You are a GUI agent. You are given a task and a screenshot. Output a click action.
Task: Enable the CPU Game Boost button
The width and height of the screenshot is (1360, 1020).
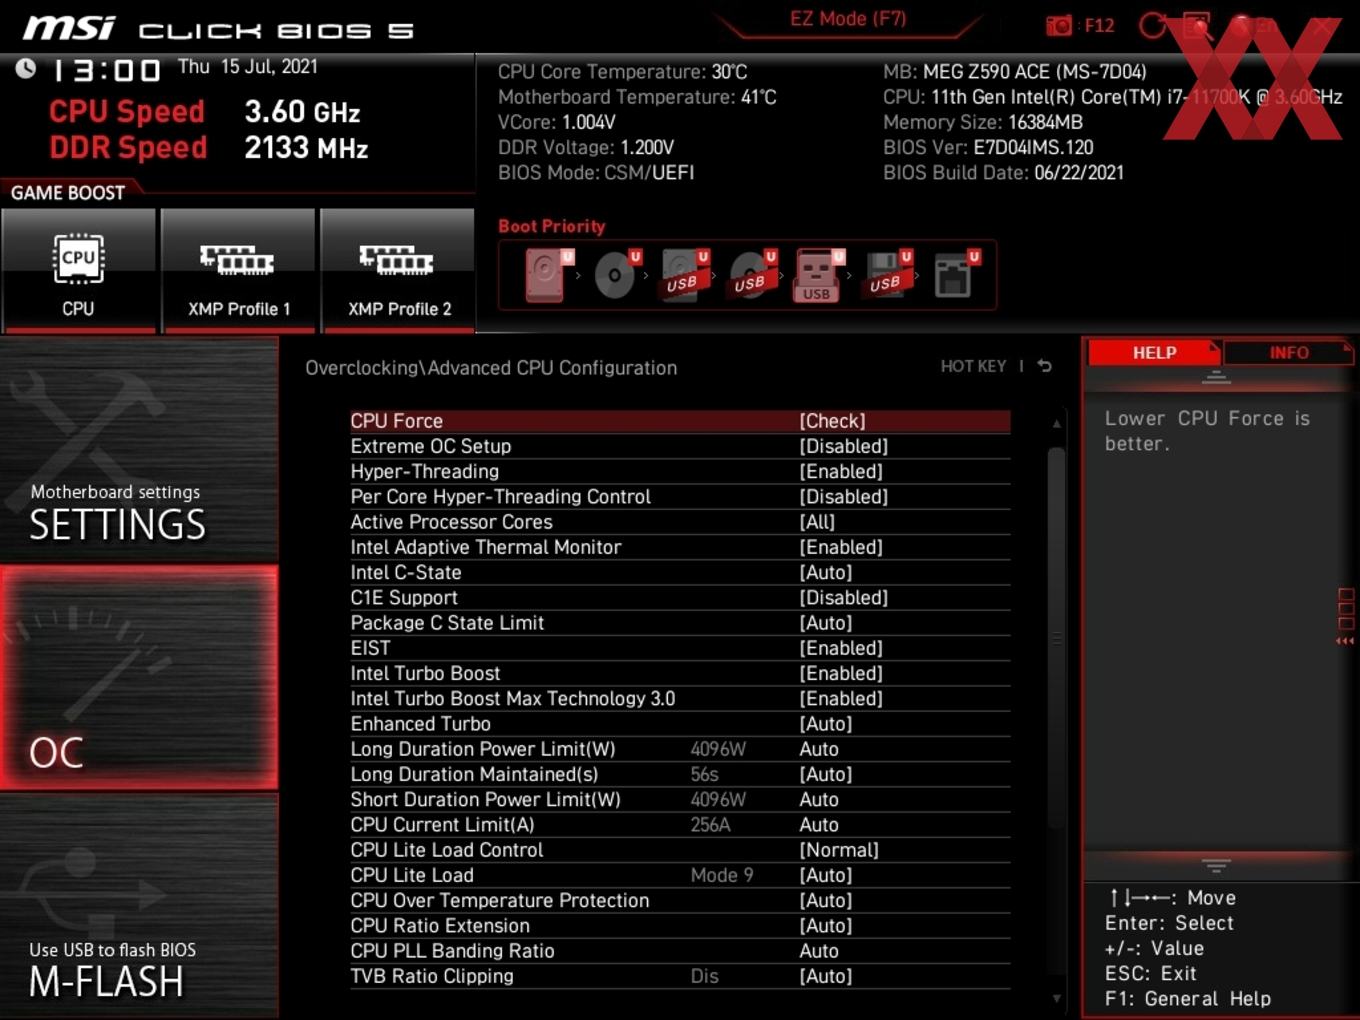pyautogui.click(x=78, y=269)
